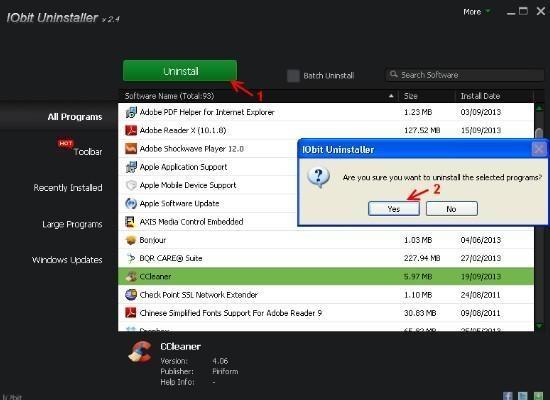Screen dimensions: 550x400
Task: Click the Adobe Shockwave Player icon
Action: click(x=131, y=149)
